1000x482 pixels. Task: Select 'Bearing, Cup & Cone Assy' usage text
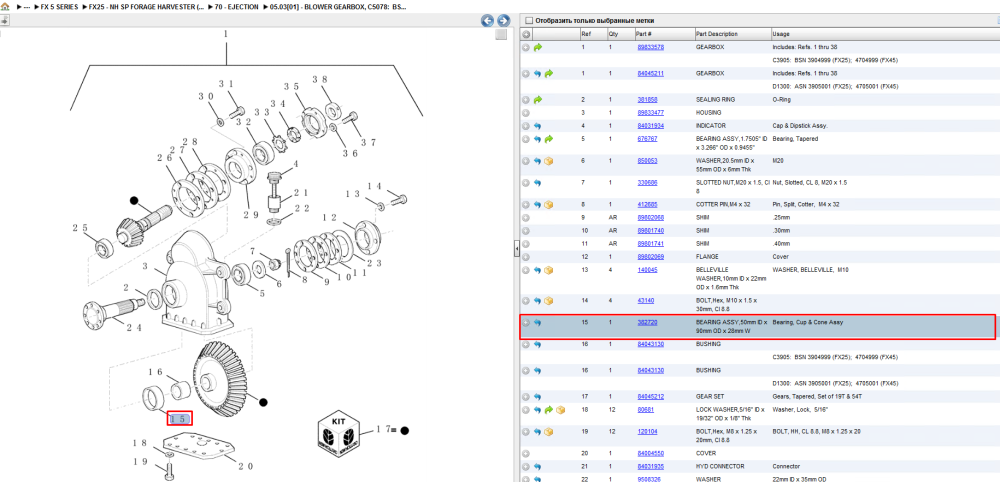click(807, 323)
